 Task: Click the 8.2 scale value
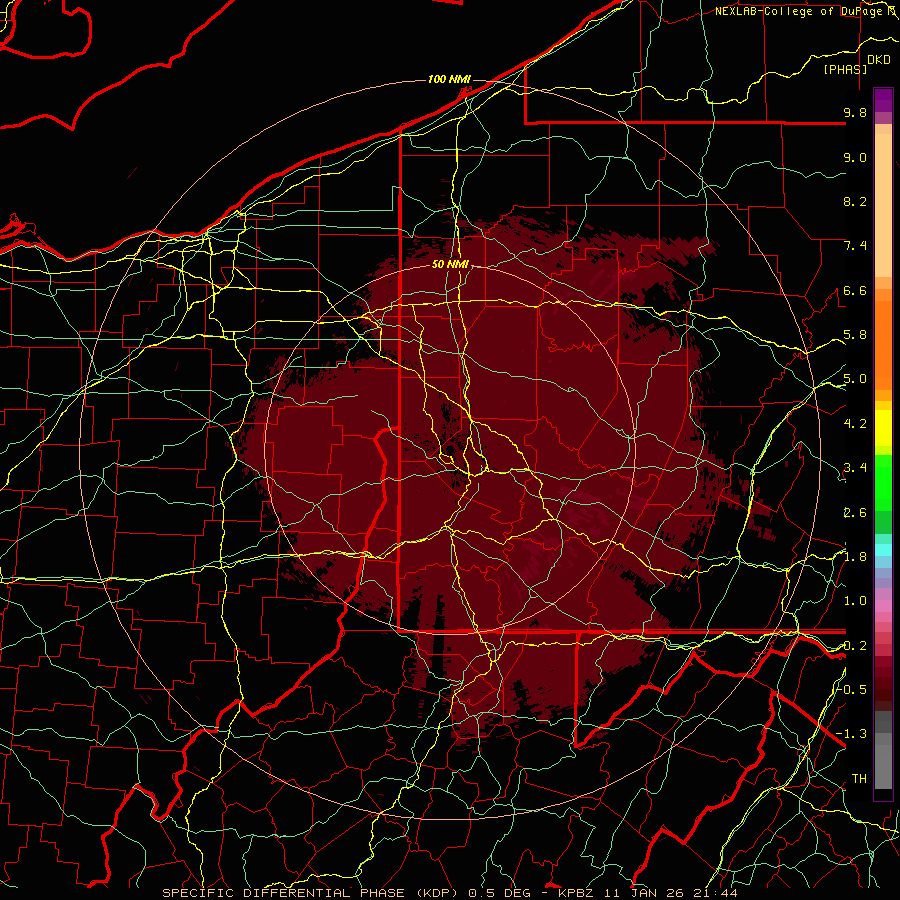point(855,201)
